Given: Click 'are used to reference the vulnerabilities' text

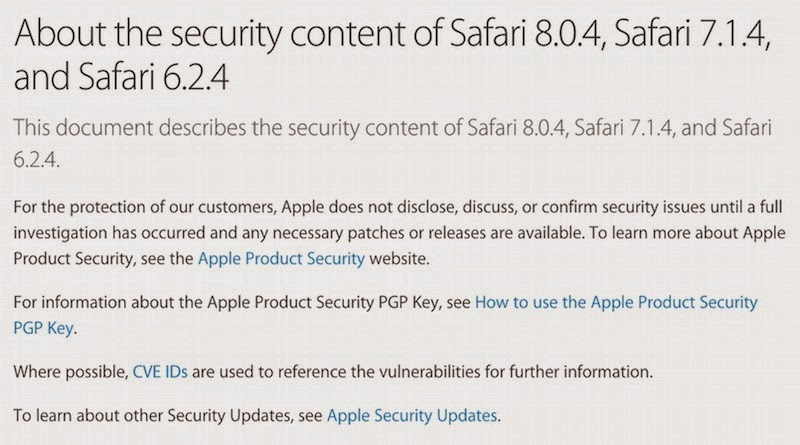Looking at the screenshot, I should [335, 372].
